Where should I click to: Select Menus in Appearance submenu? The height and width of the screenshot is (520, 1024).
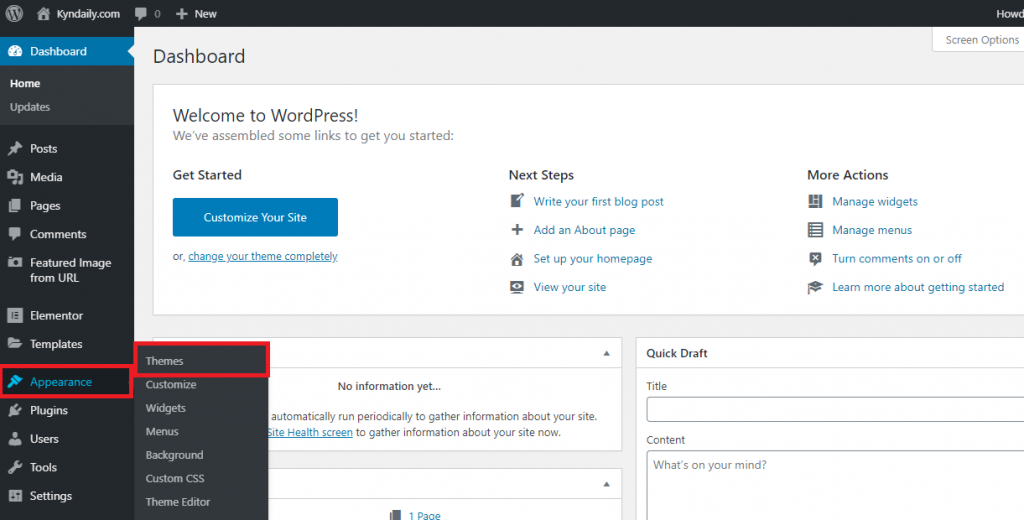click(x=162, y=432)
